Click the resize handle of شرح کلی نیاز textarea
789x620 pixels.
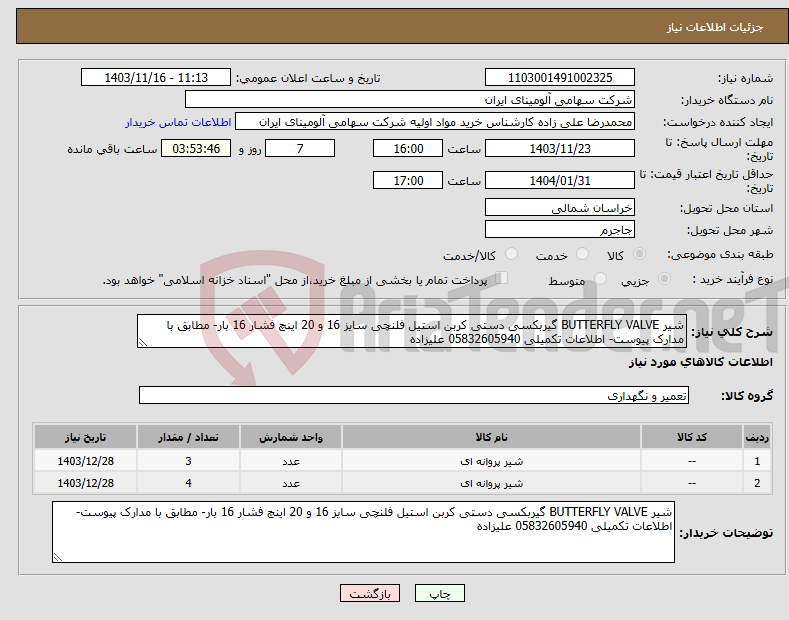143,343
